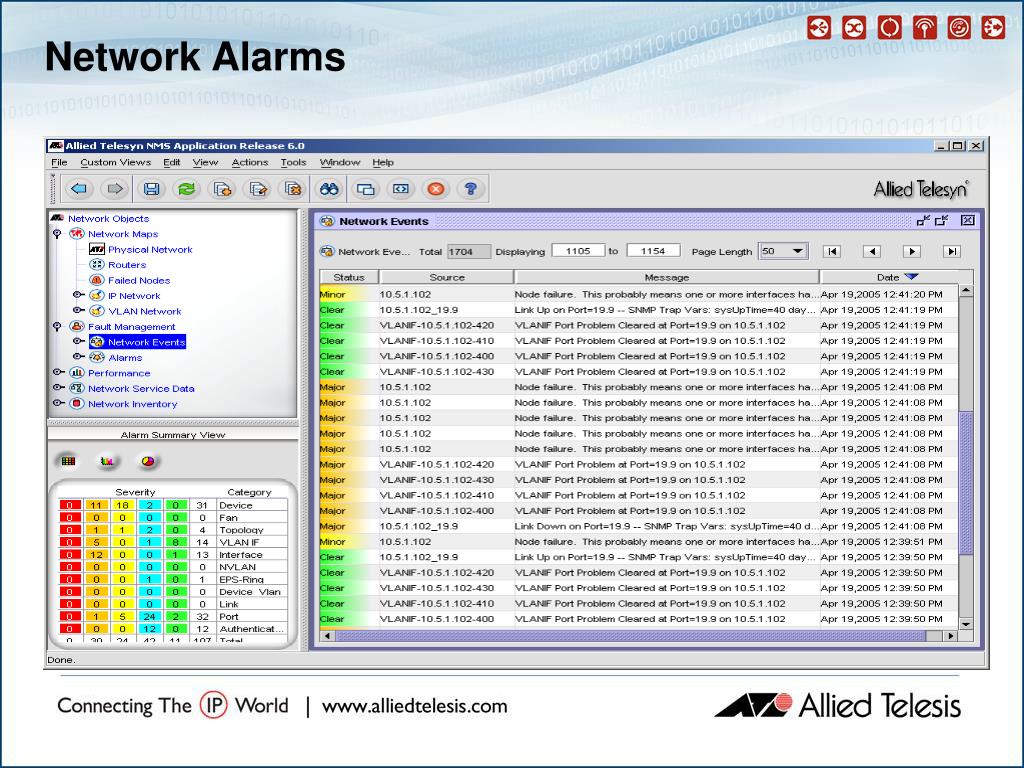Click orange cell 12 in Interface row
1024x768 pixels.
click(x=96, y=554)
